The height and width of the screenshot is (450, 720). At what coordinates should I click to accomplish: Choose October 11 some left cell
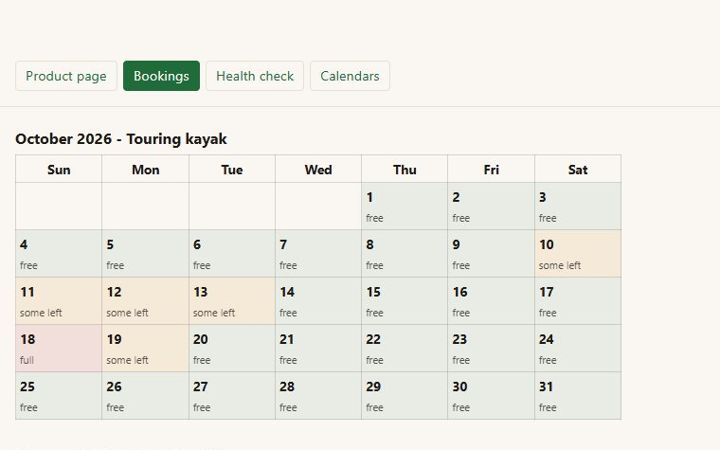point(58,301)
